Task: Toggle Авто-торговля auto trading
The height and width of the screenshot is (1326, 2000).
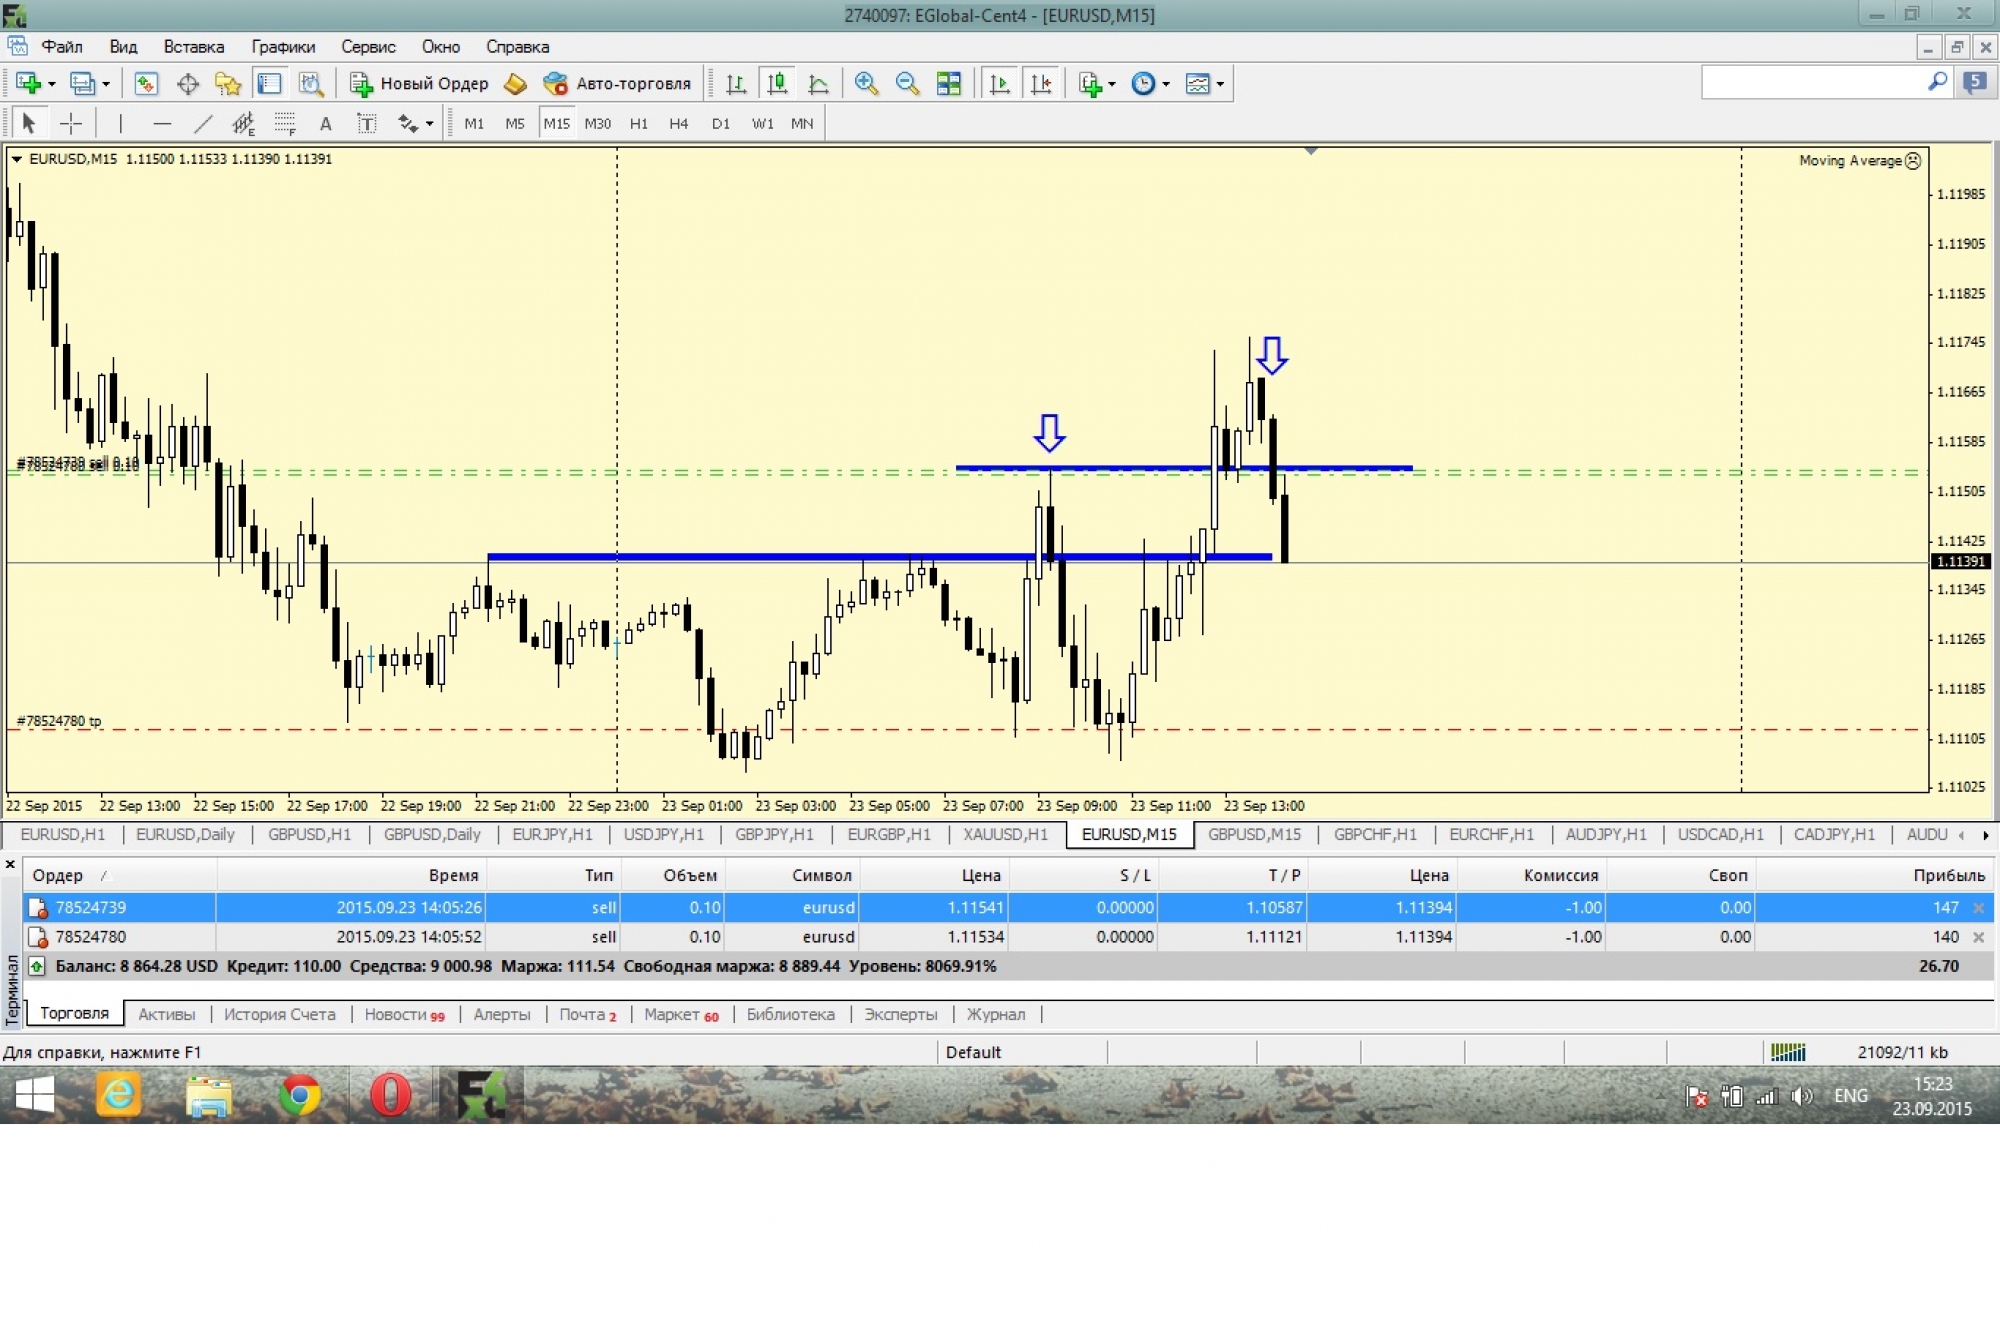Action: coord(617,84)
